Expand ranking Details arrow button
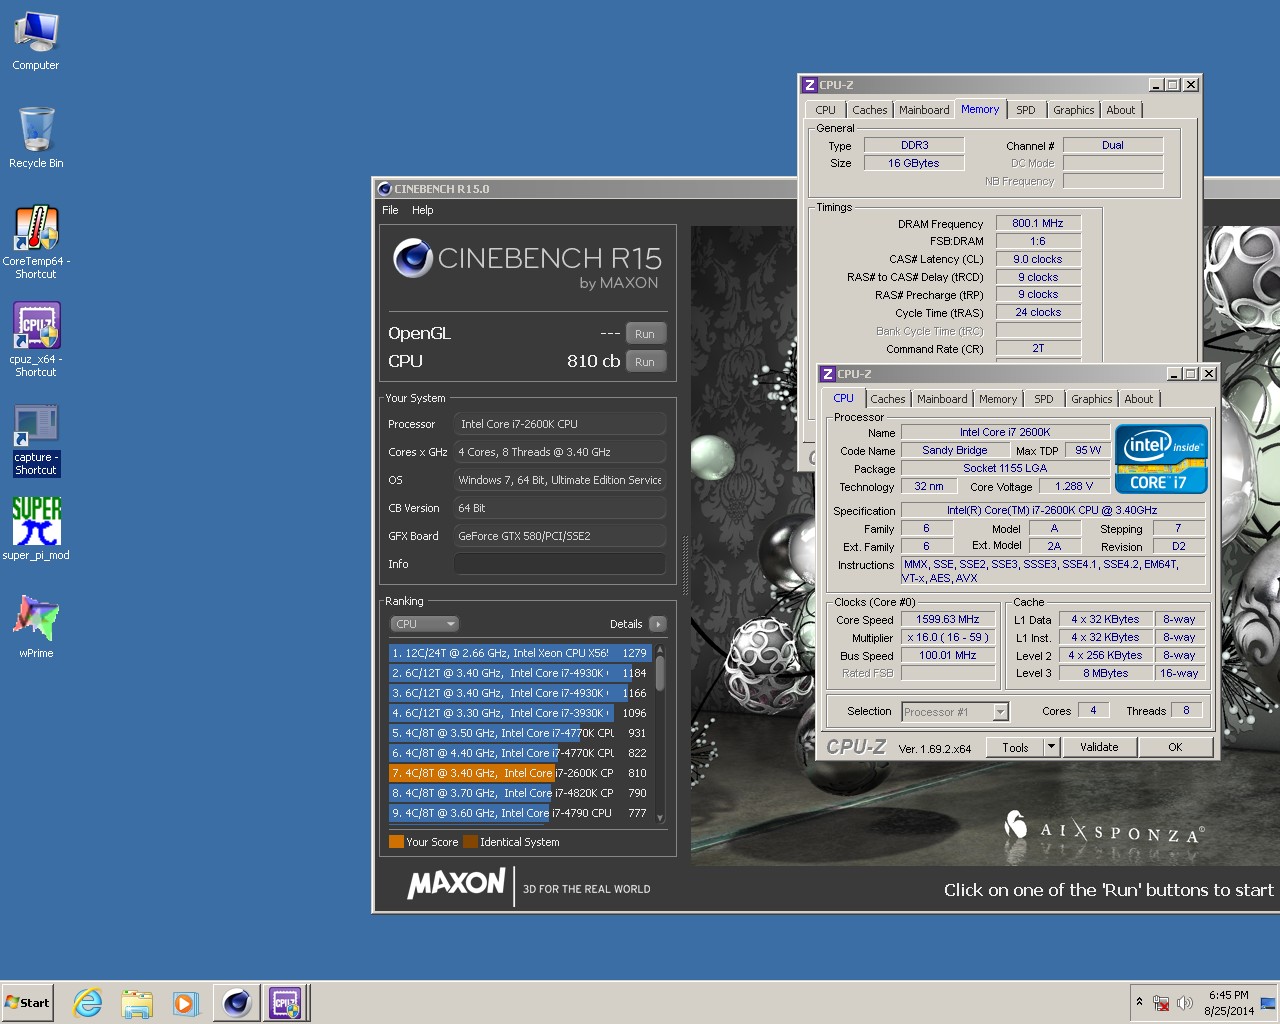The width and height of the screenshot is (1280, 1024). click(657, 624)
